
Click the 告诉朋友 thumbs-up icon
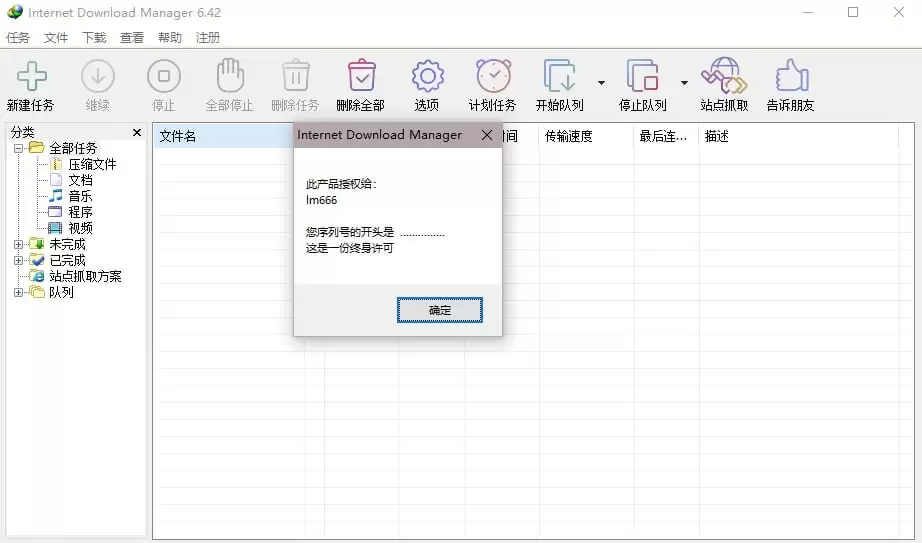pyautogui.click(x=791, y=75)
